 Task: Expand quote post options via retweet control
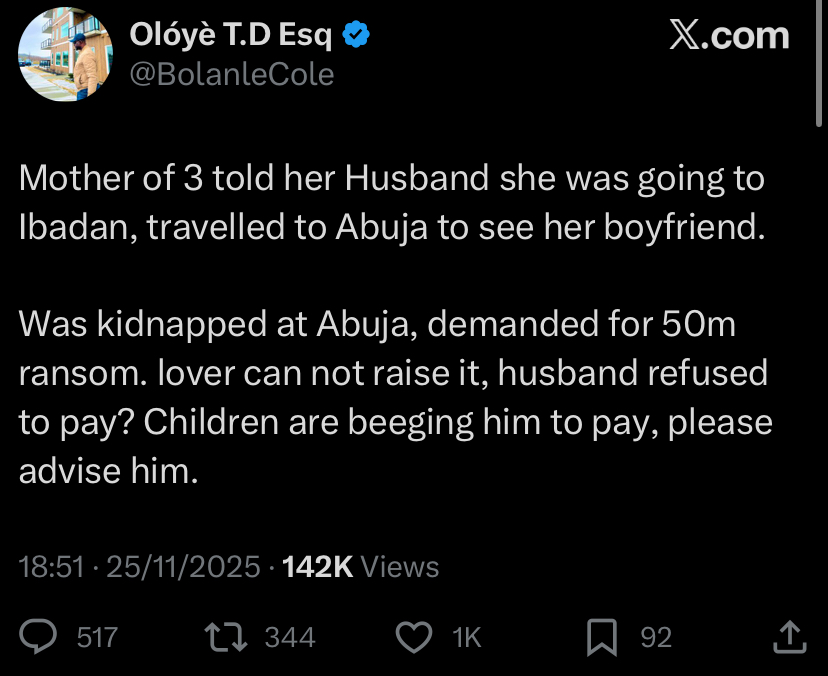coord(227,636)
